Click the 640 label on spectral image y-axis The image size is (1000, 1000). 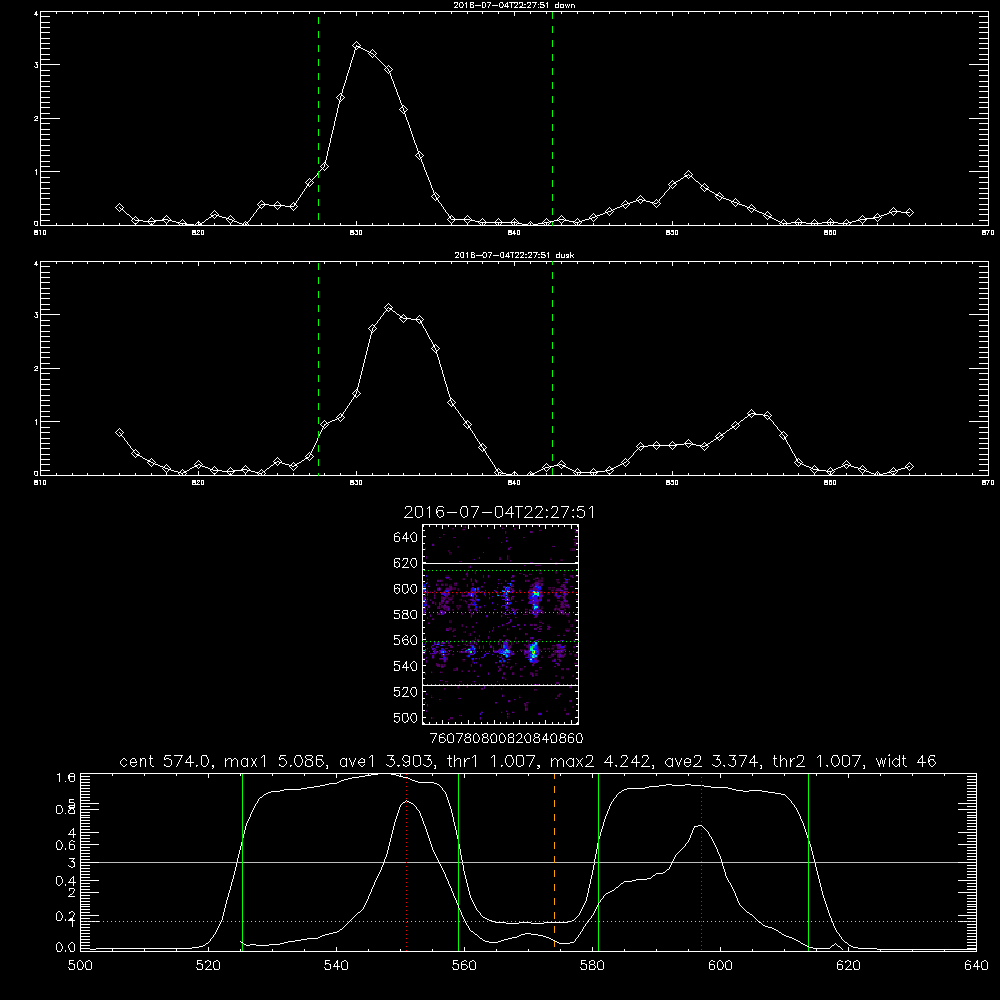[406, 538]
